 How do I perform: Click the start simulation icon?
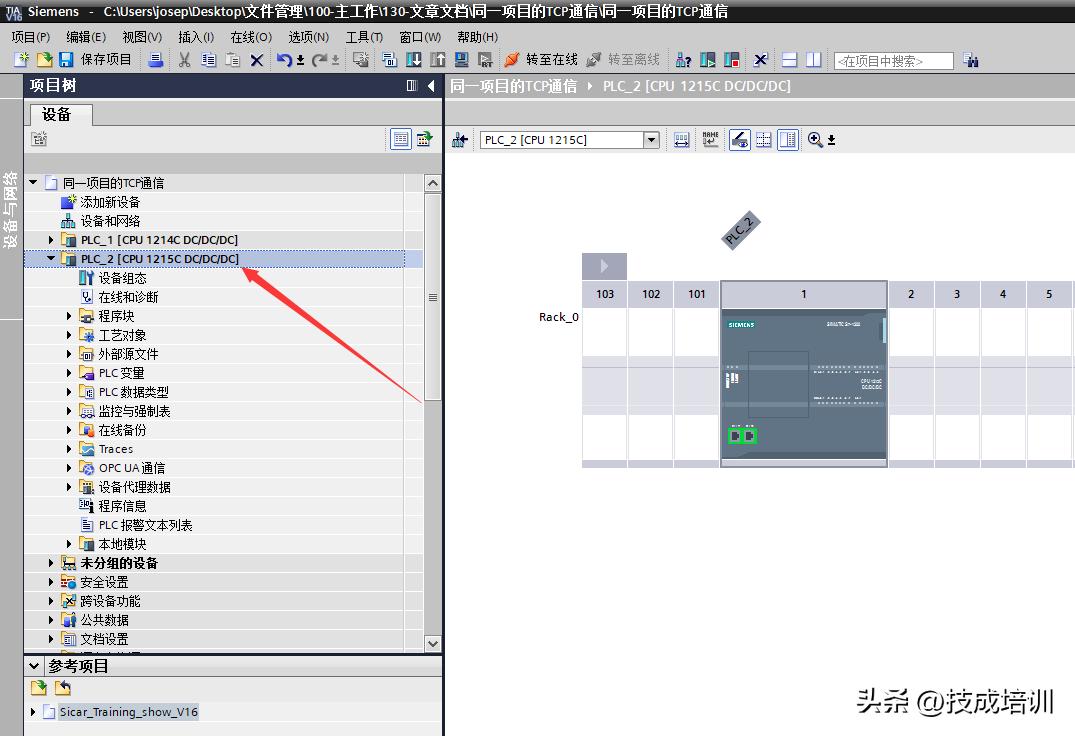461,60
